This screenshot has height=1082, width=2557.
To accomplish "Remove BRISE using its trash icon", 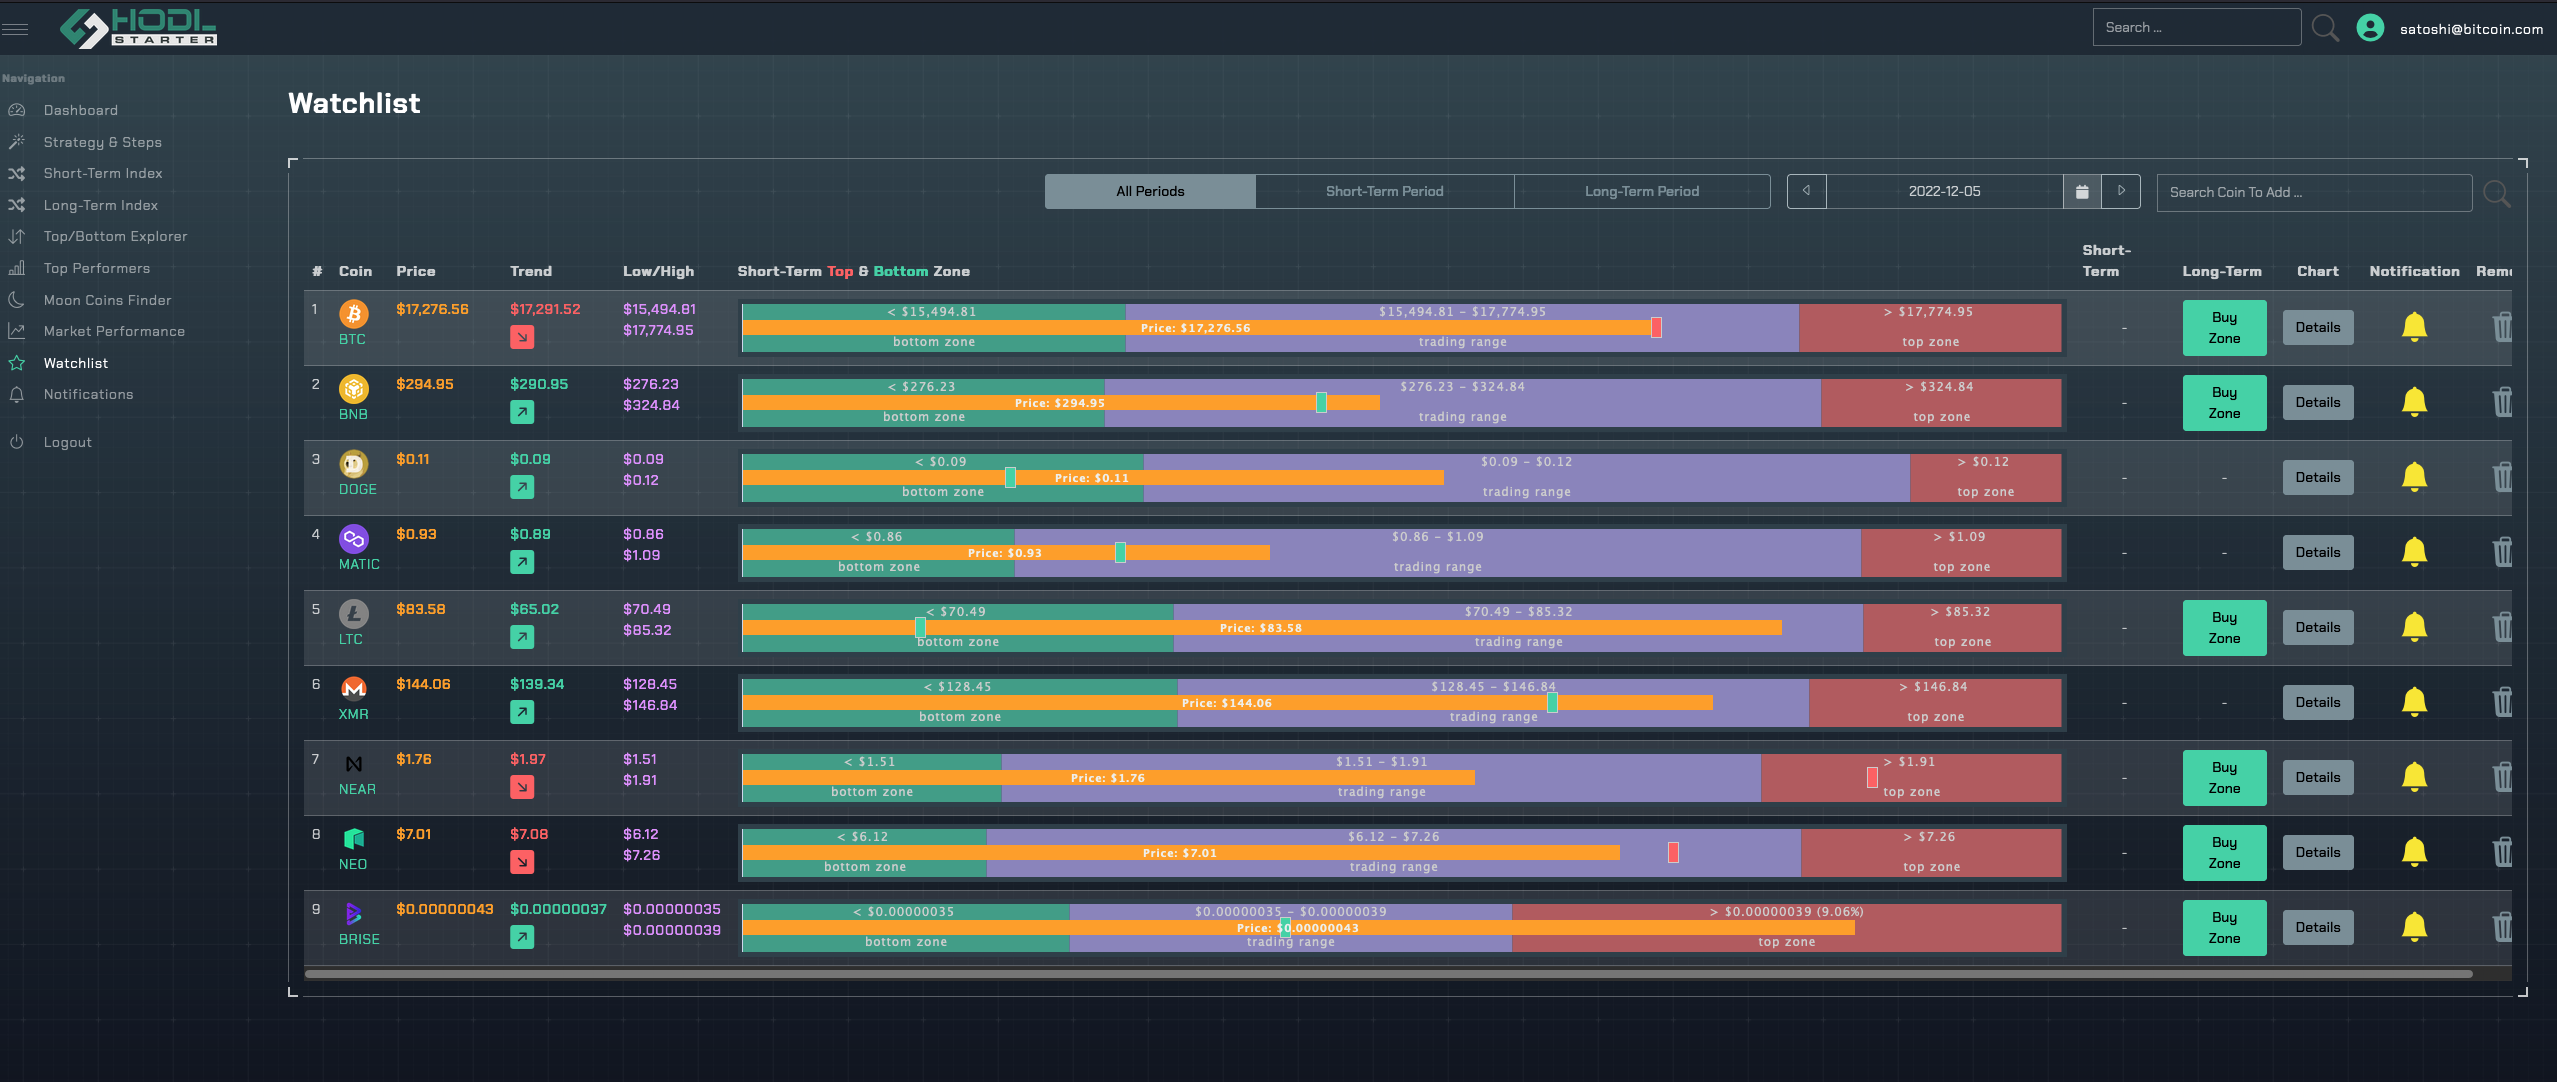I will (x=2502, y=927).
